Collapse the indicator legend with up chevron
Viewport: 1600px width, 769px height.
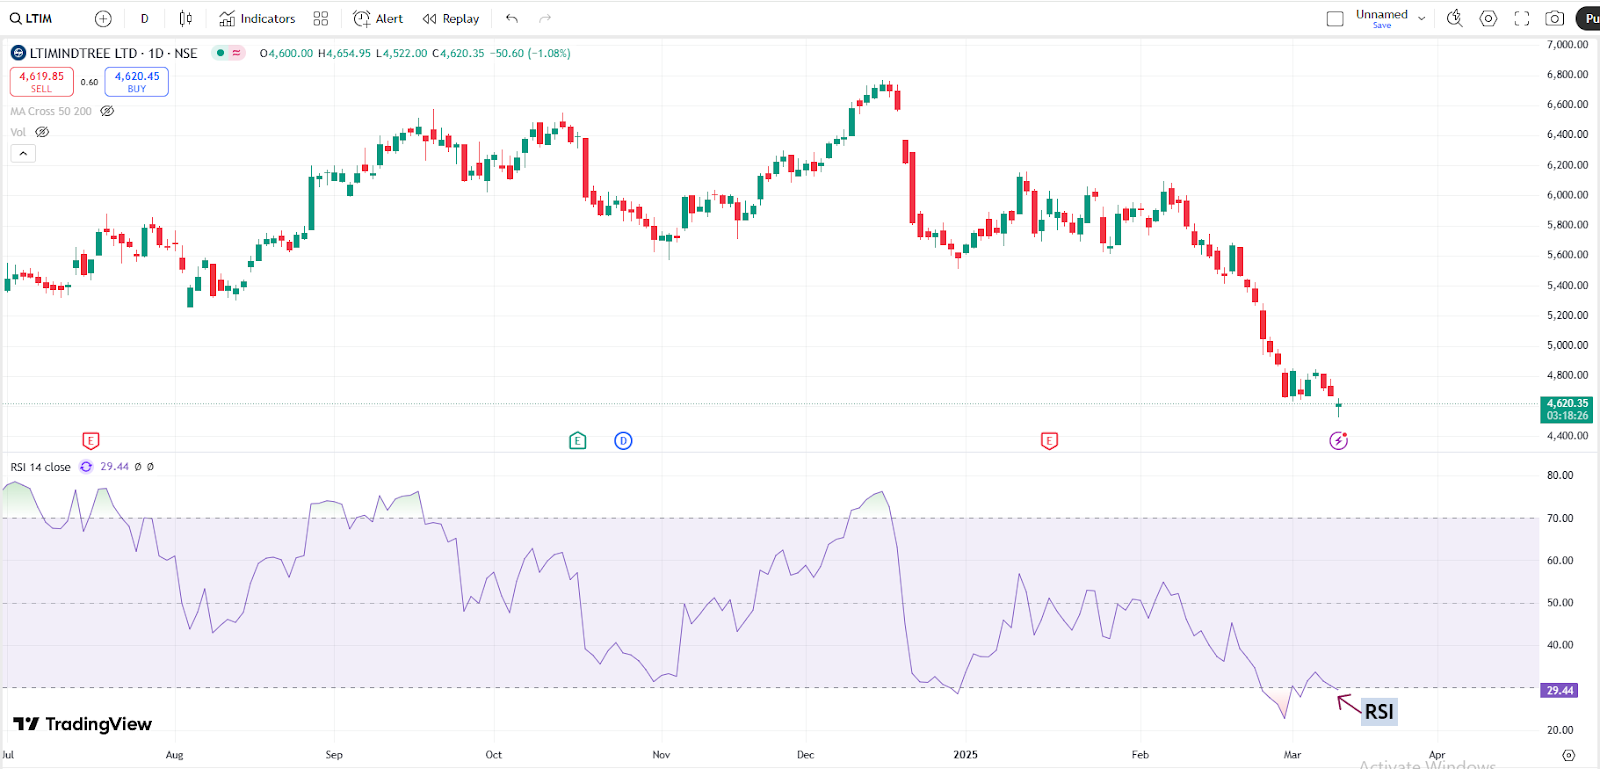tap(23, 153)
